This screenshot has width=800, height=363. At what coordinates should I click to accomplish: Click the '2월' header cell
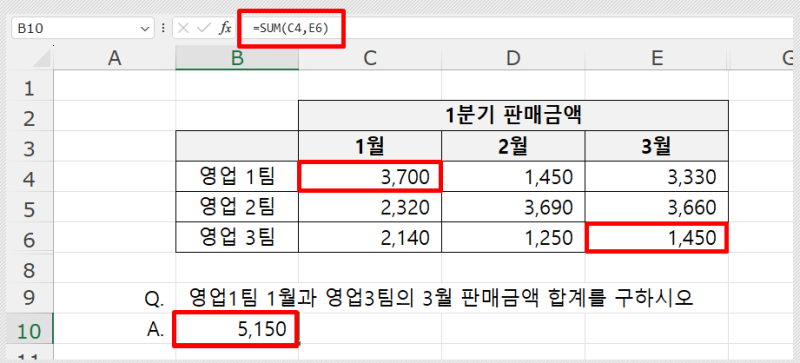pos(513,146)
